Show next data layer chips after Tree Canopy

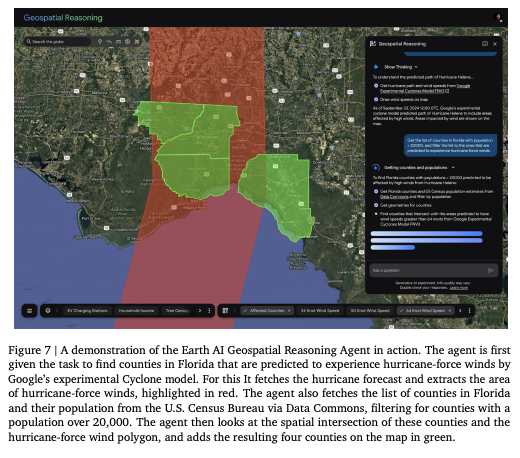(x=200, y=311)
